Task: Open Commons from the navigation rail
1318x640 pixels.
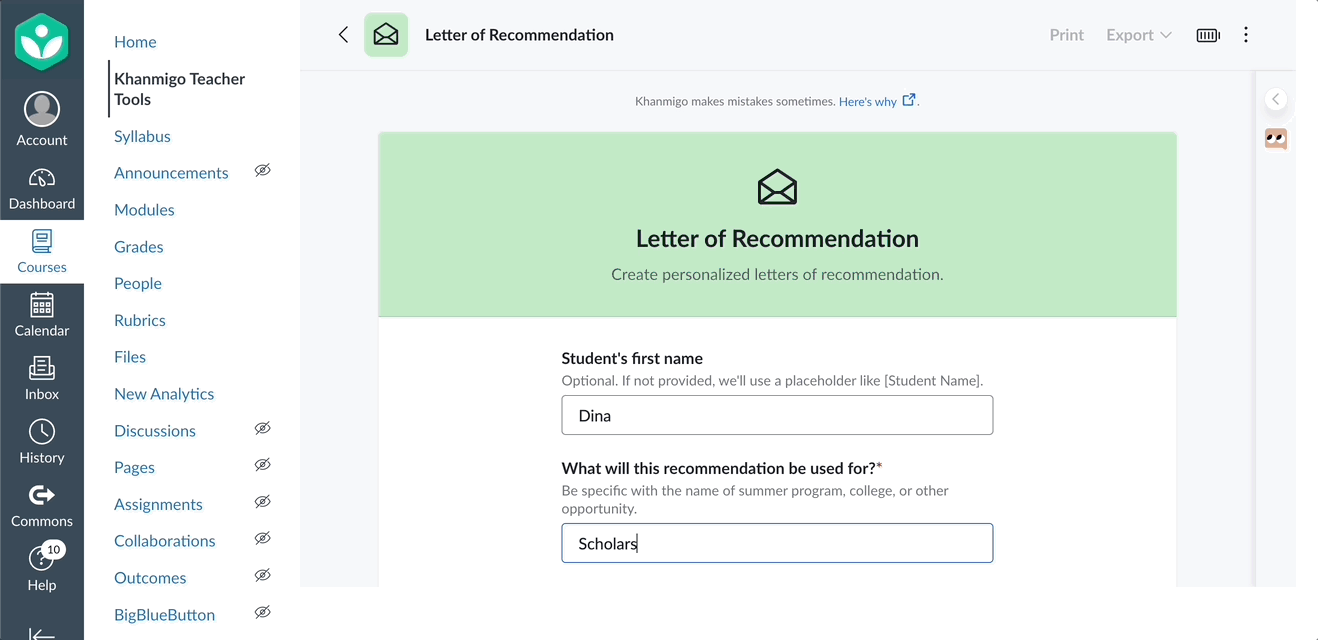Action: pos(41,503)
